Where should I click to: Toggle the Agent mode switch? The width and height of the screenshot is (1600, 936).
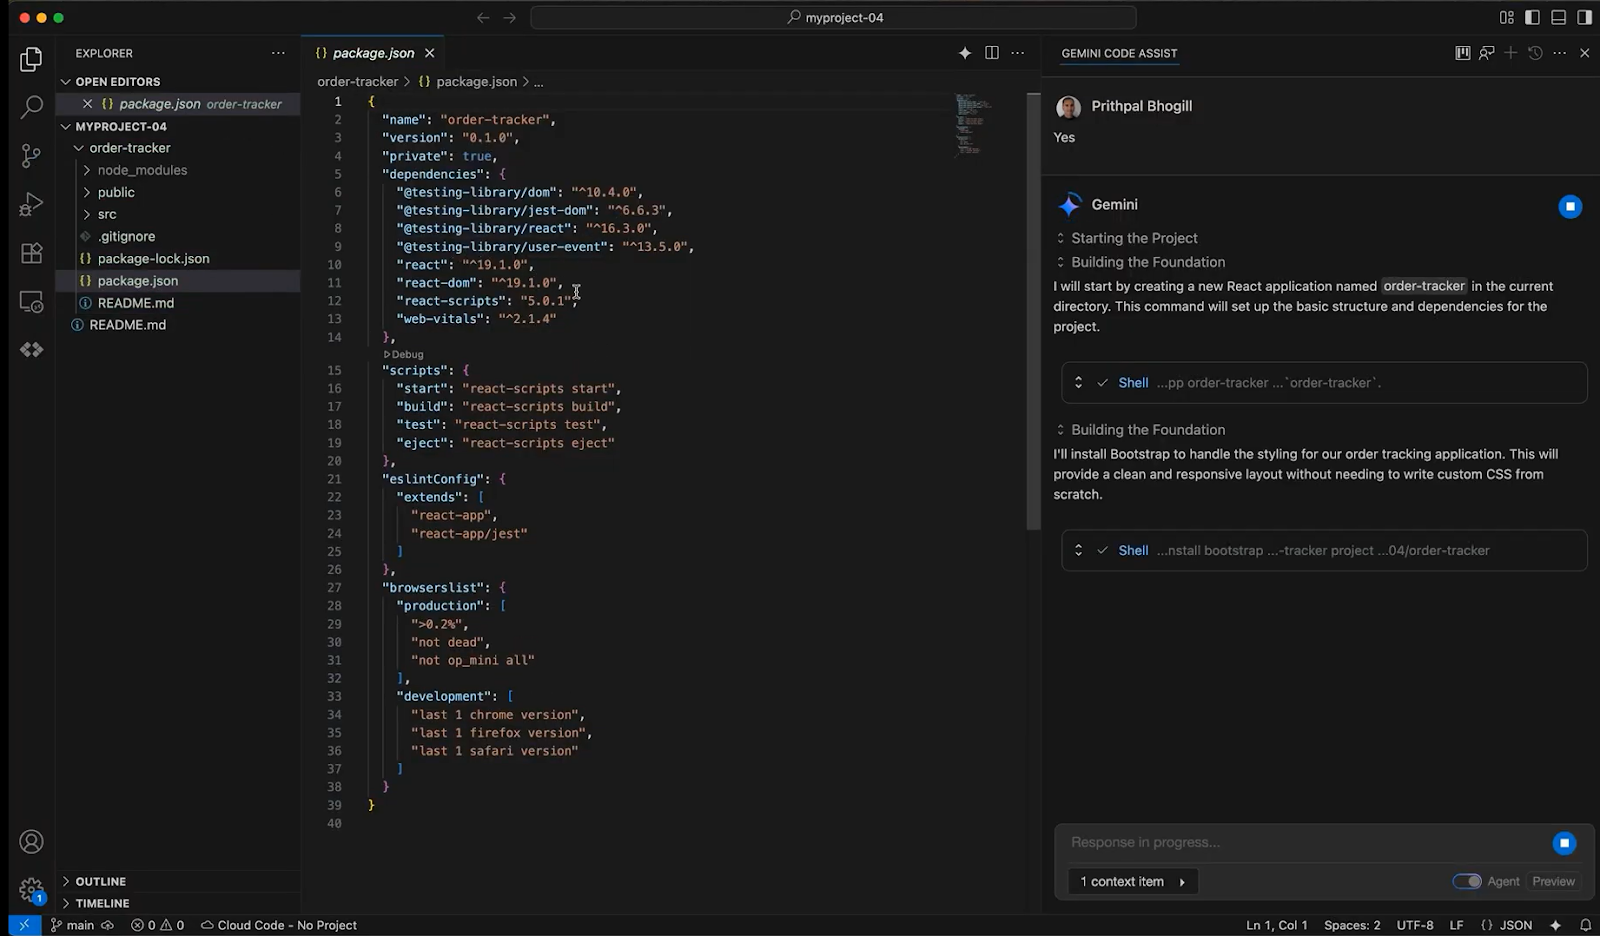click(1467, 881)
